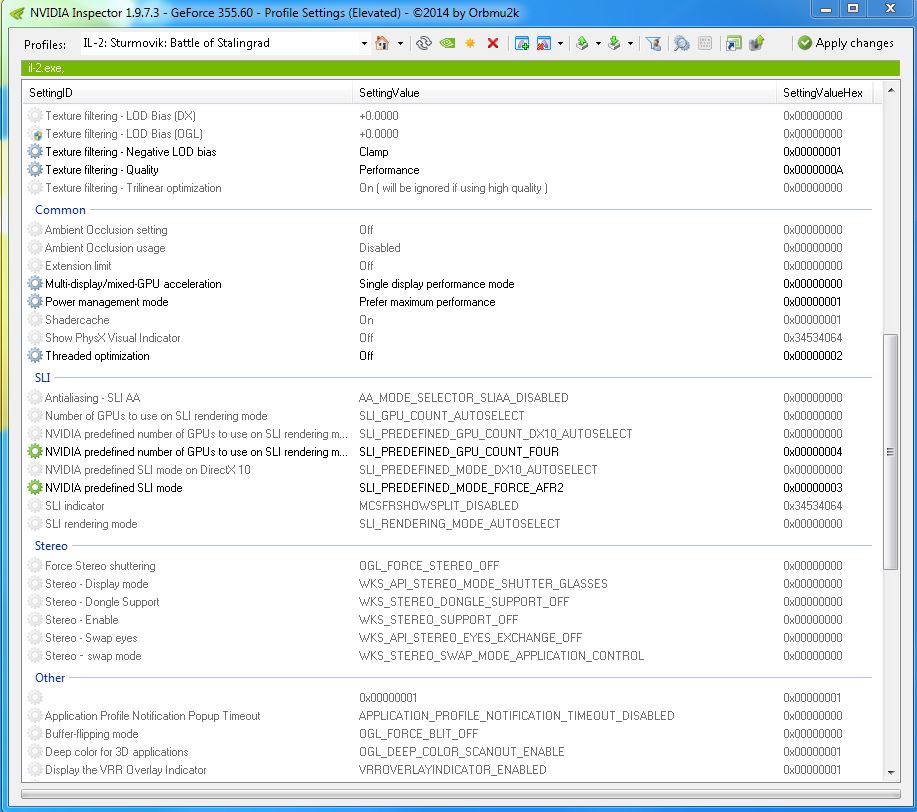Screen dimensions: 917x812
Task: Click green gear beside SLI_PREDEFINED_GPU_COUNT_FOUR row
Action: point(35,452)
